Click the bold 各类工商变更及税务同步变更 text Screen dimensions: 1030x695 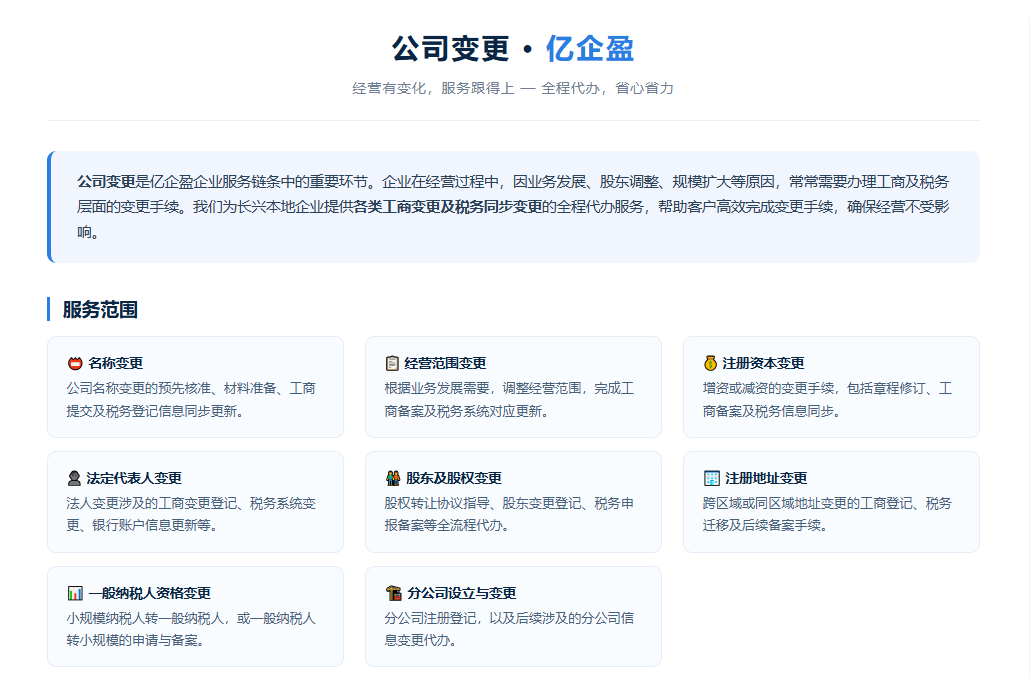(448, 207)
